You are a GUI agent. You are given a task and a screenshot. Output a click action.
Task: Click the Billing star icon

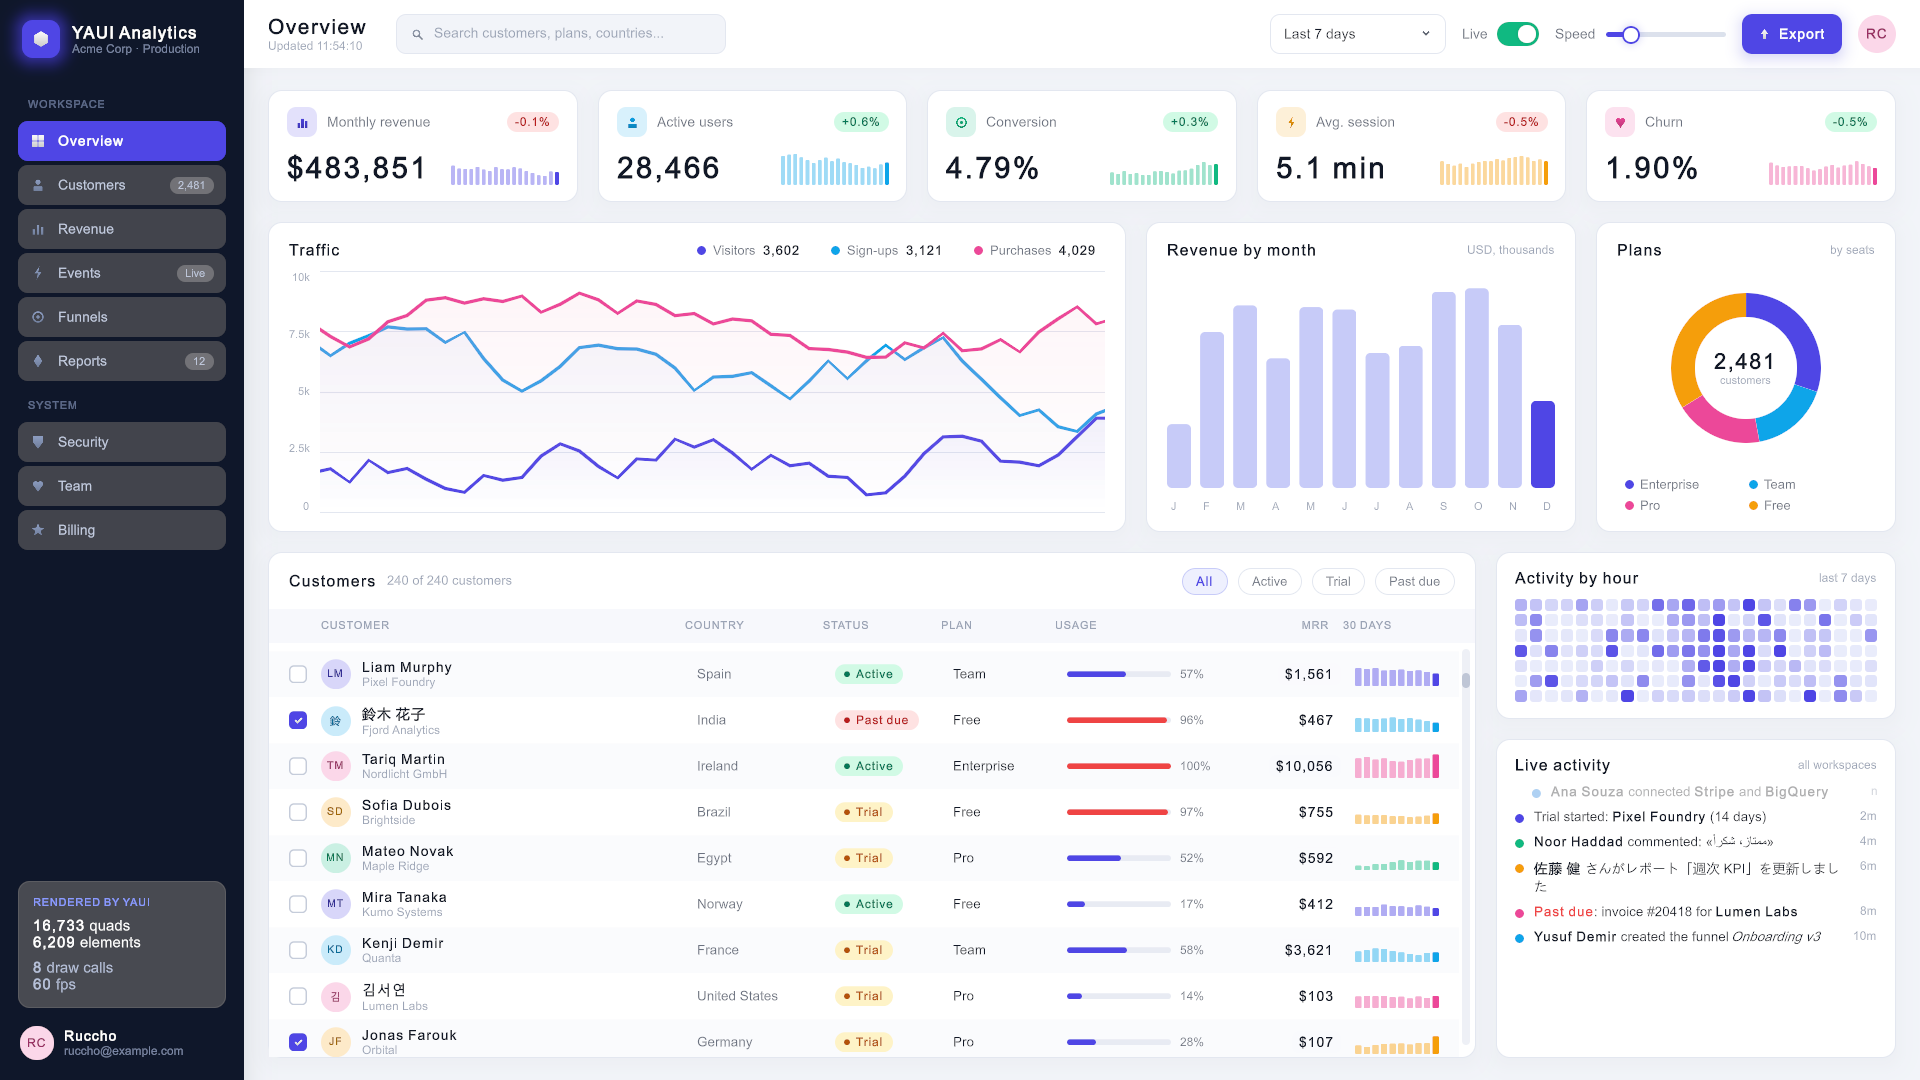pos(38,530)
